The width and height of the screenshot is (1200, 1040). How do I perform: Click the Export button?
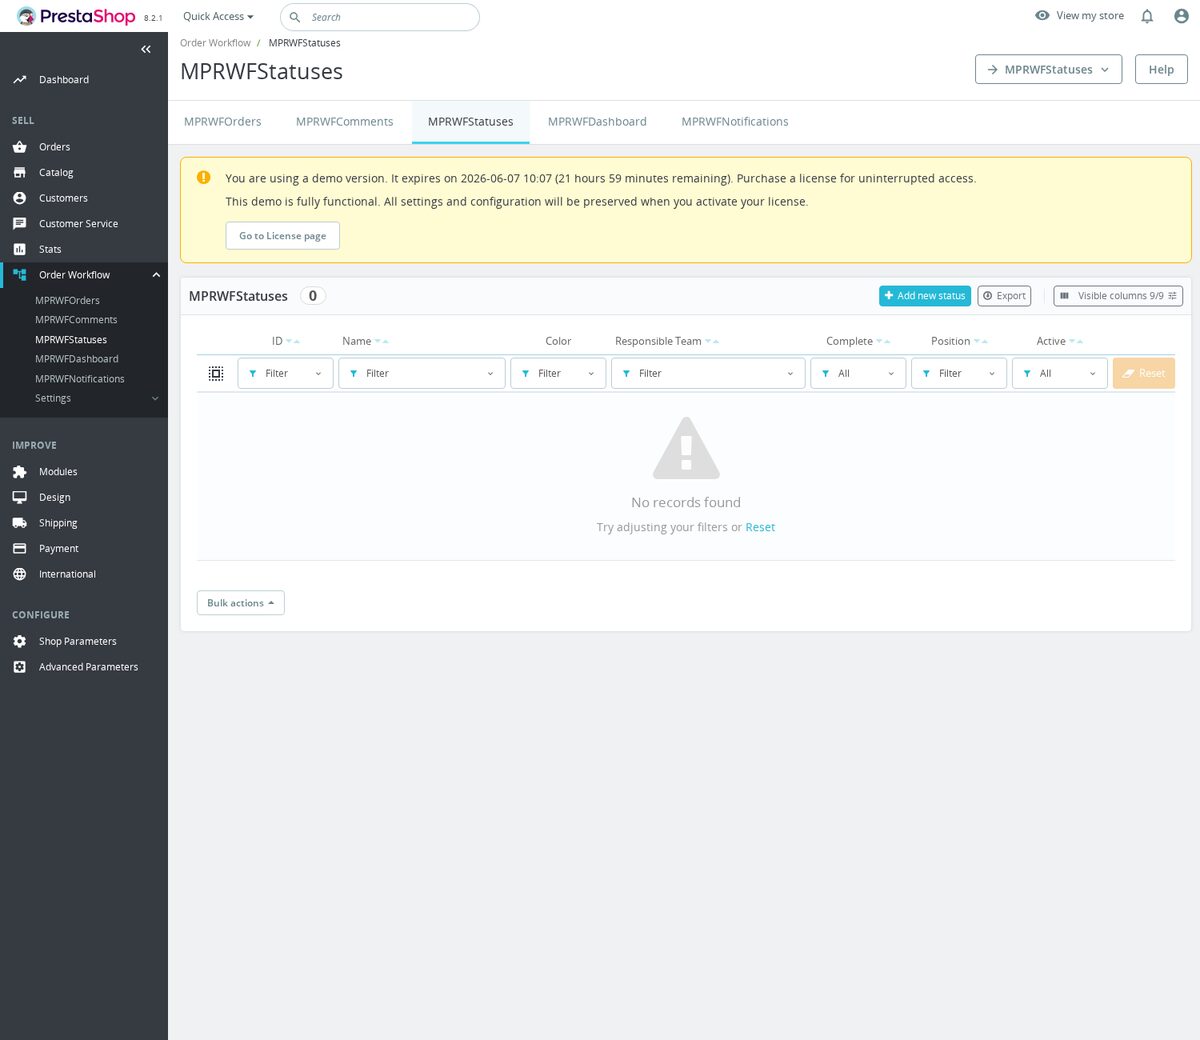(1004, 296)
